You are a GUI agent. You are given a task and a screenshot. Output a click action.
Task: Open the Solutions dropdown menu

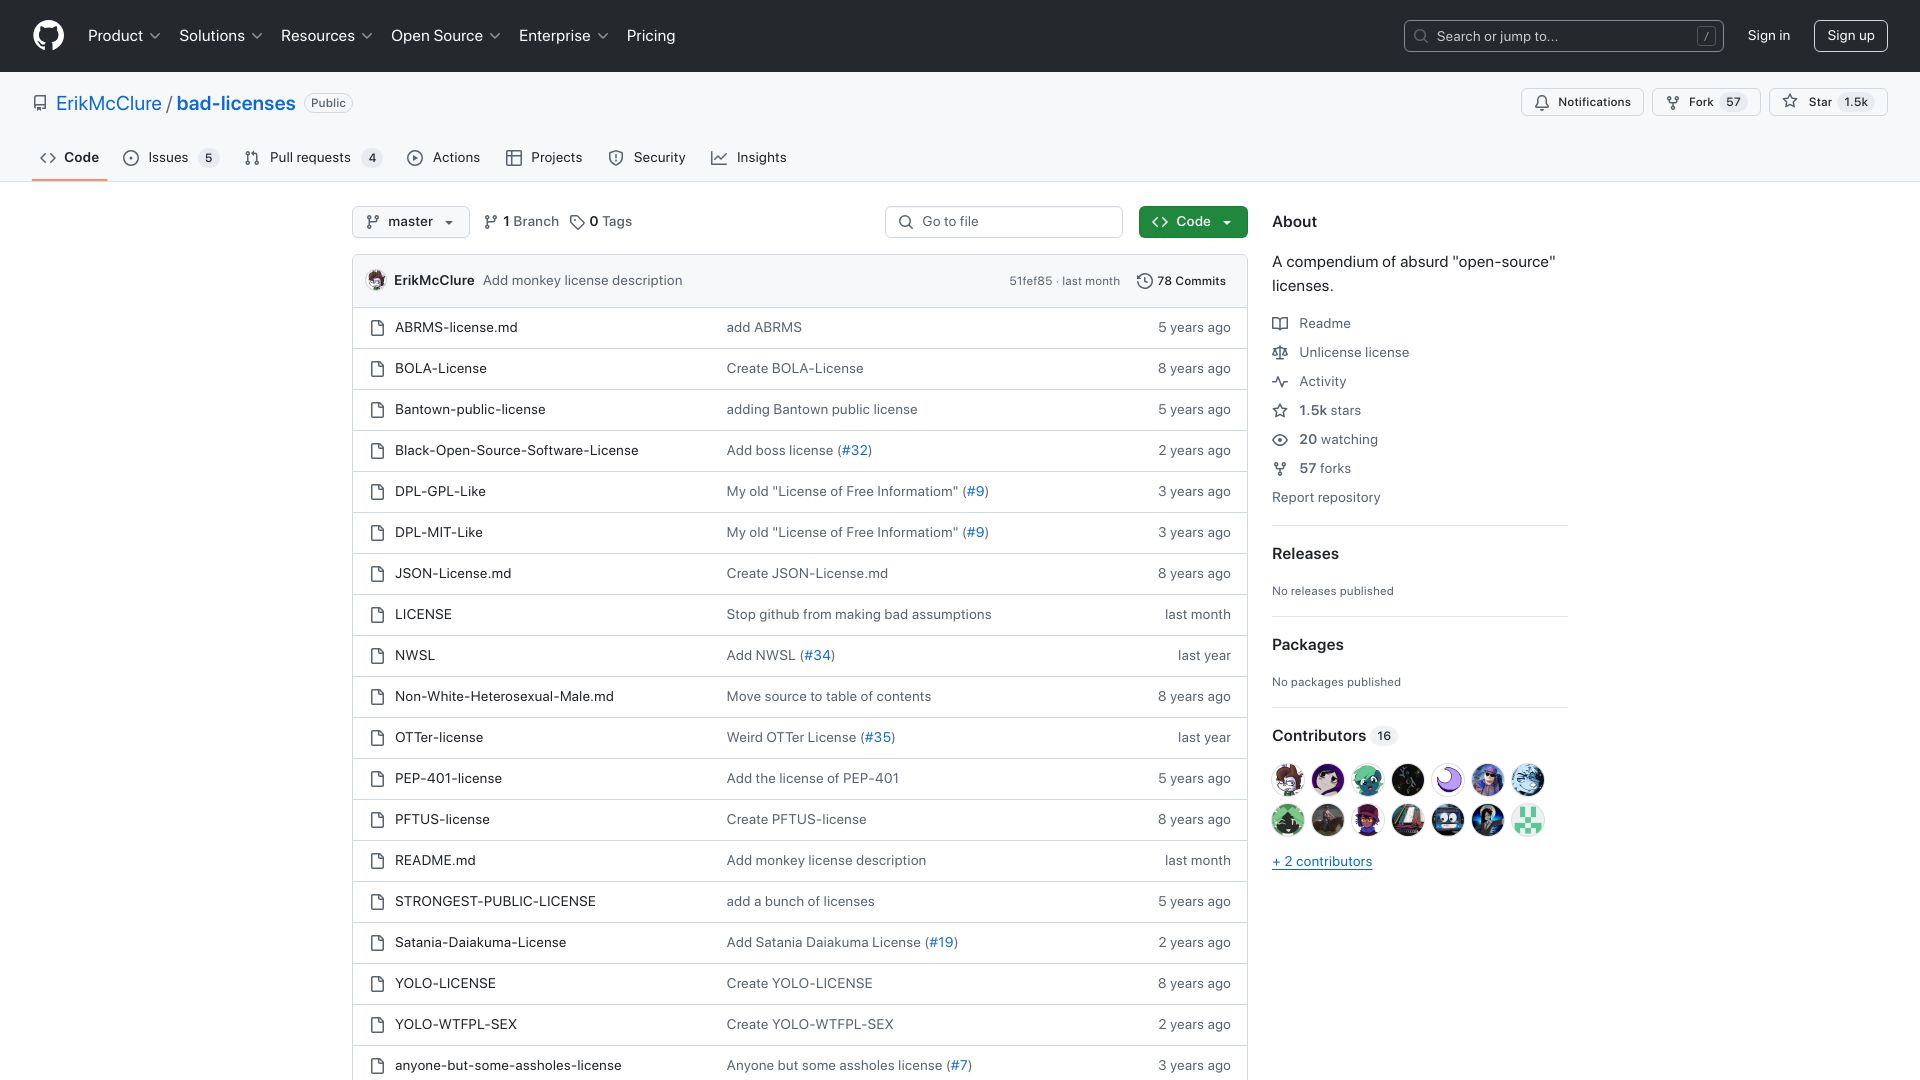tap(221, 36)
